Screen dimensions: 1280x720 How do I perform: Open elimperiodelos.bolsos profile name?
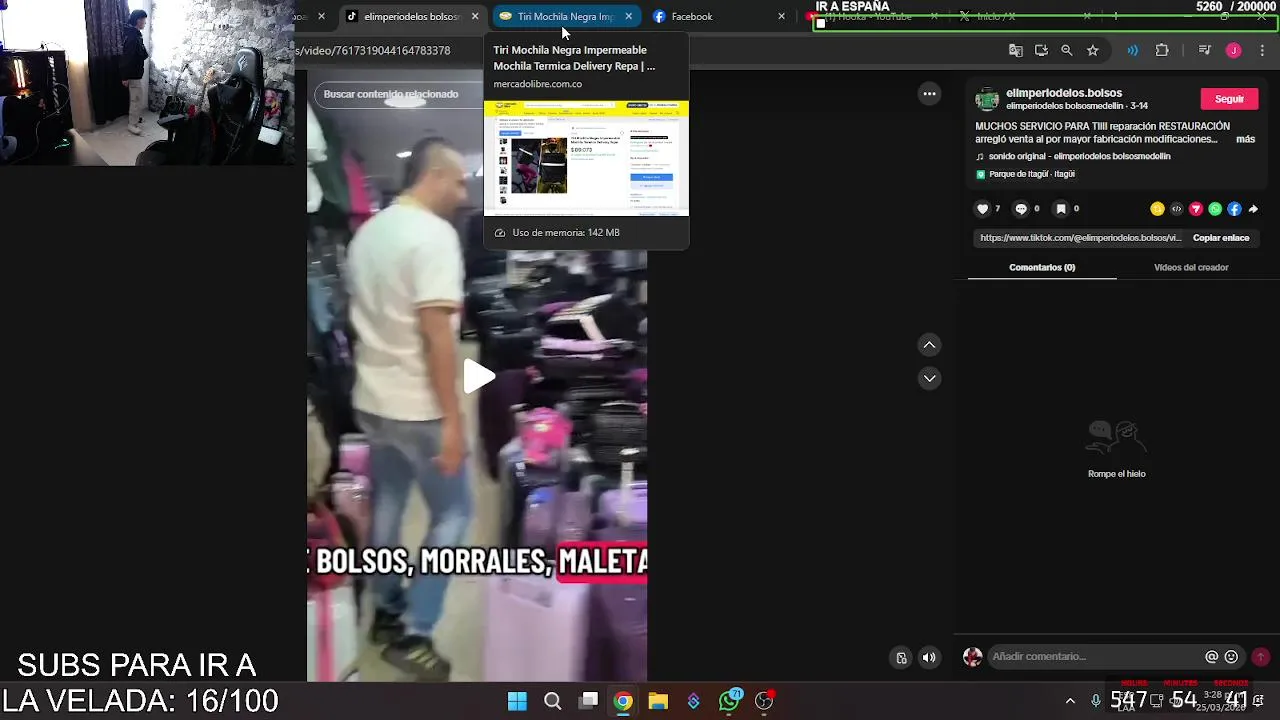tap(1064, 93)
